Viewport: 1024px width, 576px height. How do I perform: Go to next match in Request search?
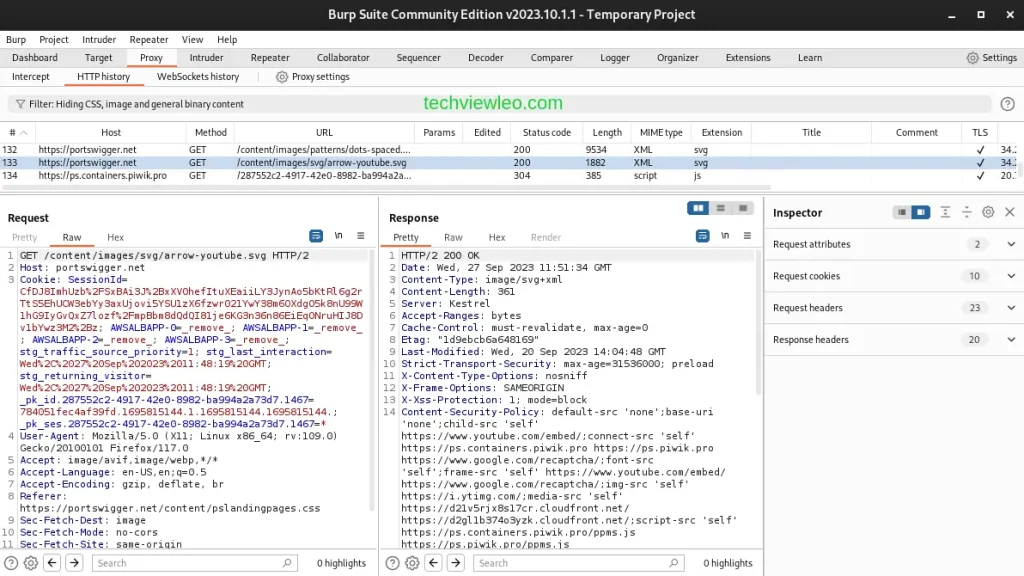[x=75, y=563]
